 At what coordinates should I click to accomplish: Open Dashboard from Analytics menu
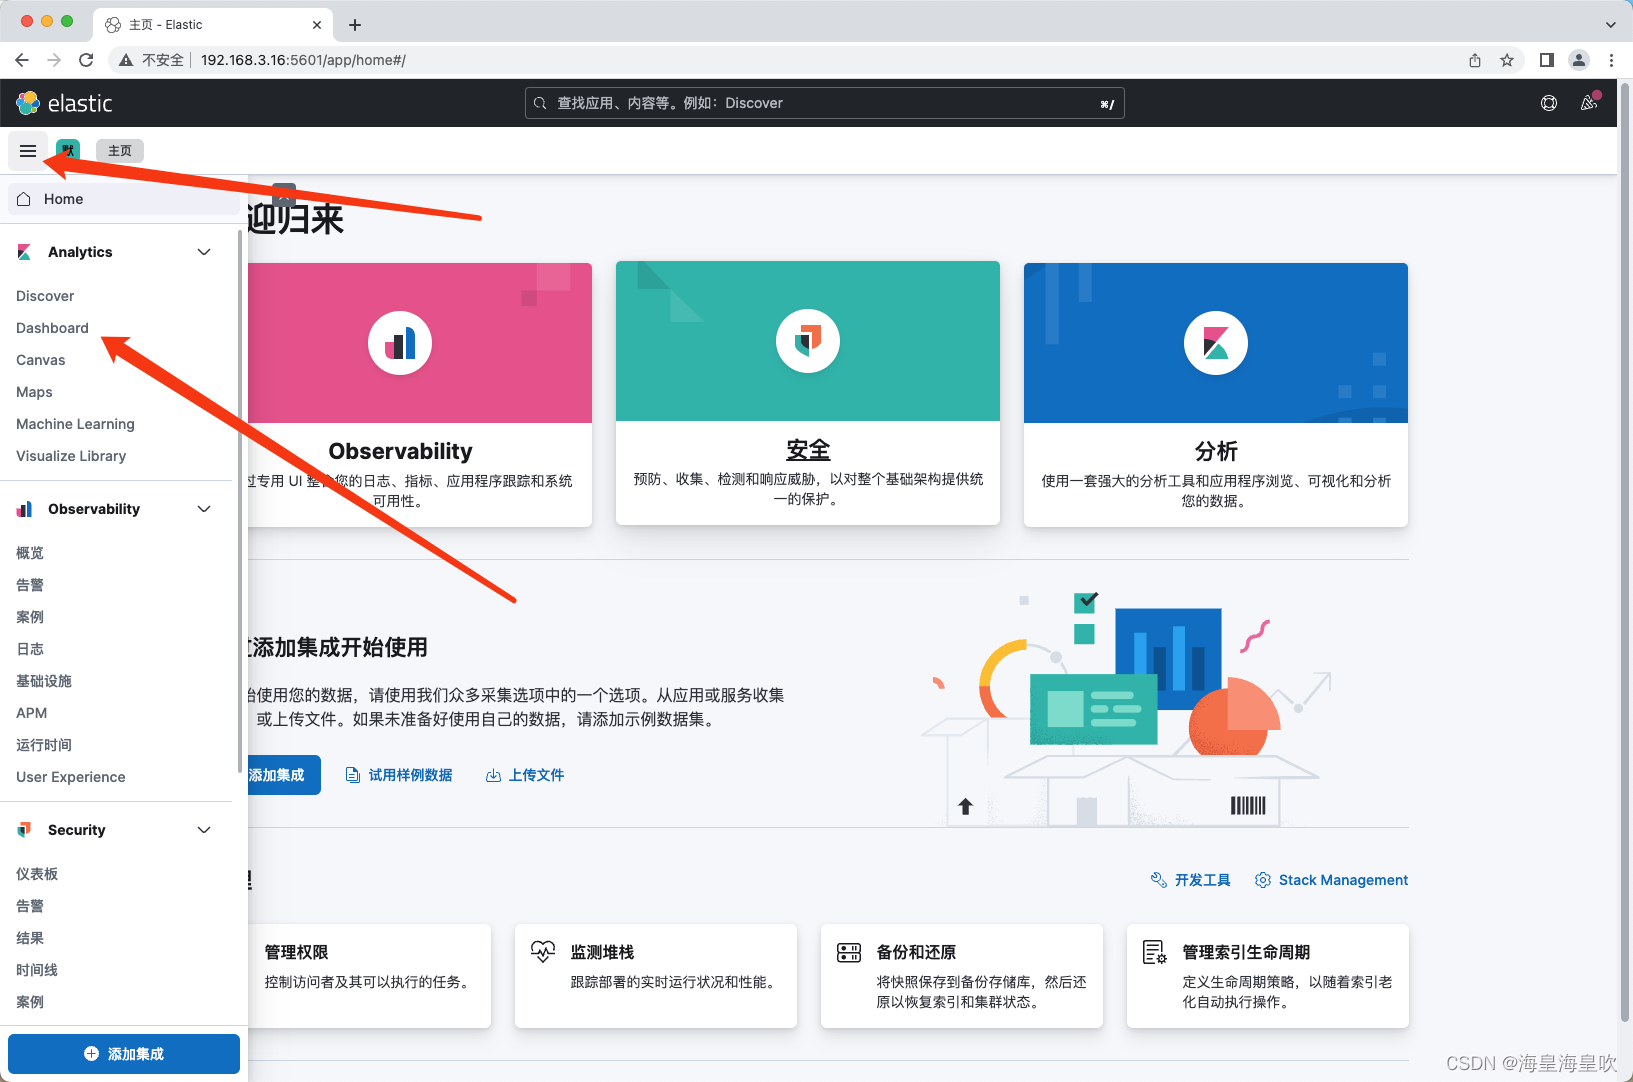click(x=52, y=328)
